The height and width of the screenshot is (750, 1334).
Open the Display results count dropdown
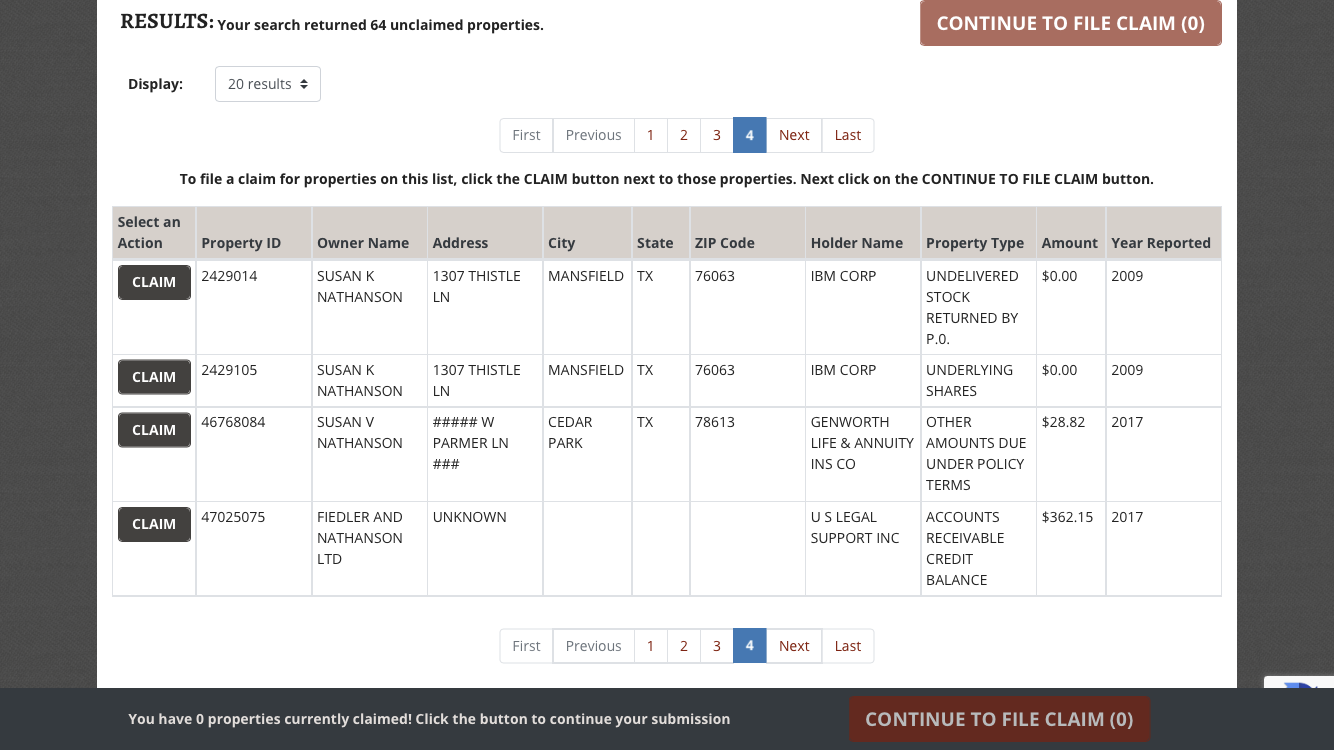click(x=268, y=84)
